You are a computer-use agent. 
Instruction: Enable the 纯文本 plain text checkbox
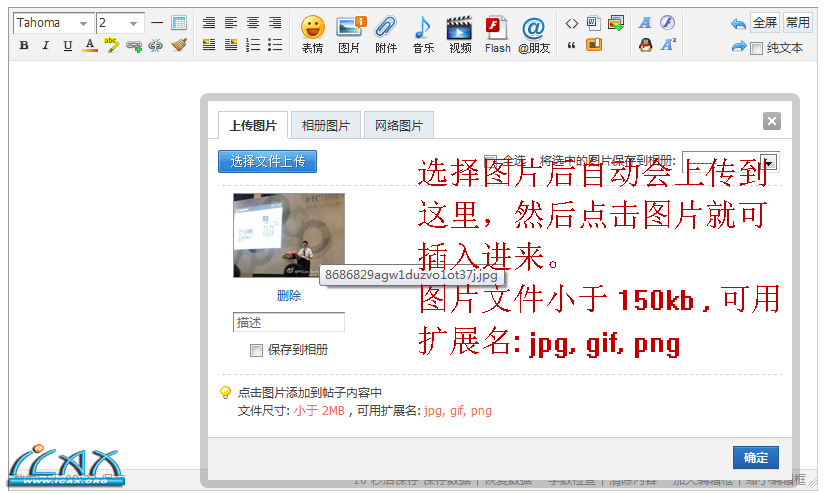coord(757,49)
